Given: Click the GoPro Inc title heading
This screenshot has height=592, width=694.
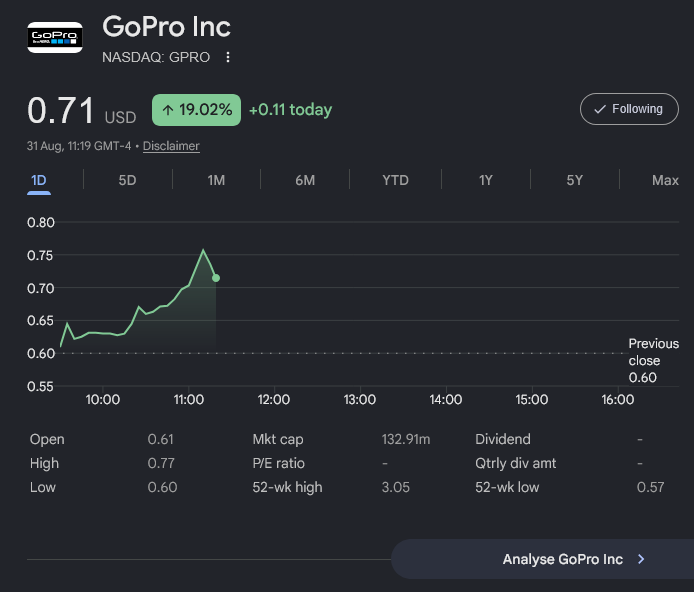Looking at the screenshot, I should [166, 27].
